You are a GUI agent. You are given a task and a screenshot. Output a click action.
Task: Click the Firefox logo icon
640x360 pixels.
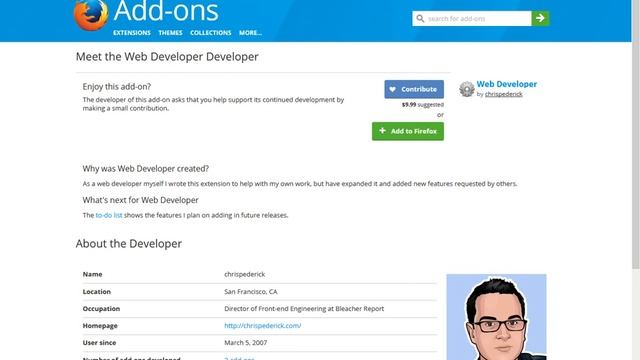click(91, 15)
